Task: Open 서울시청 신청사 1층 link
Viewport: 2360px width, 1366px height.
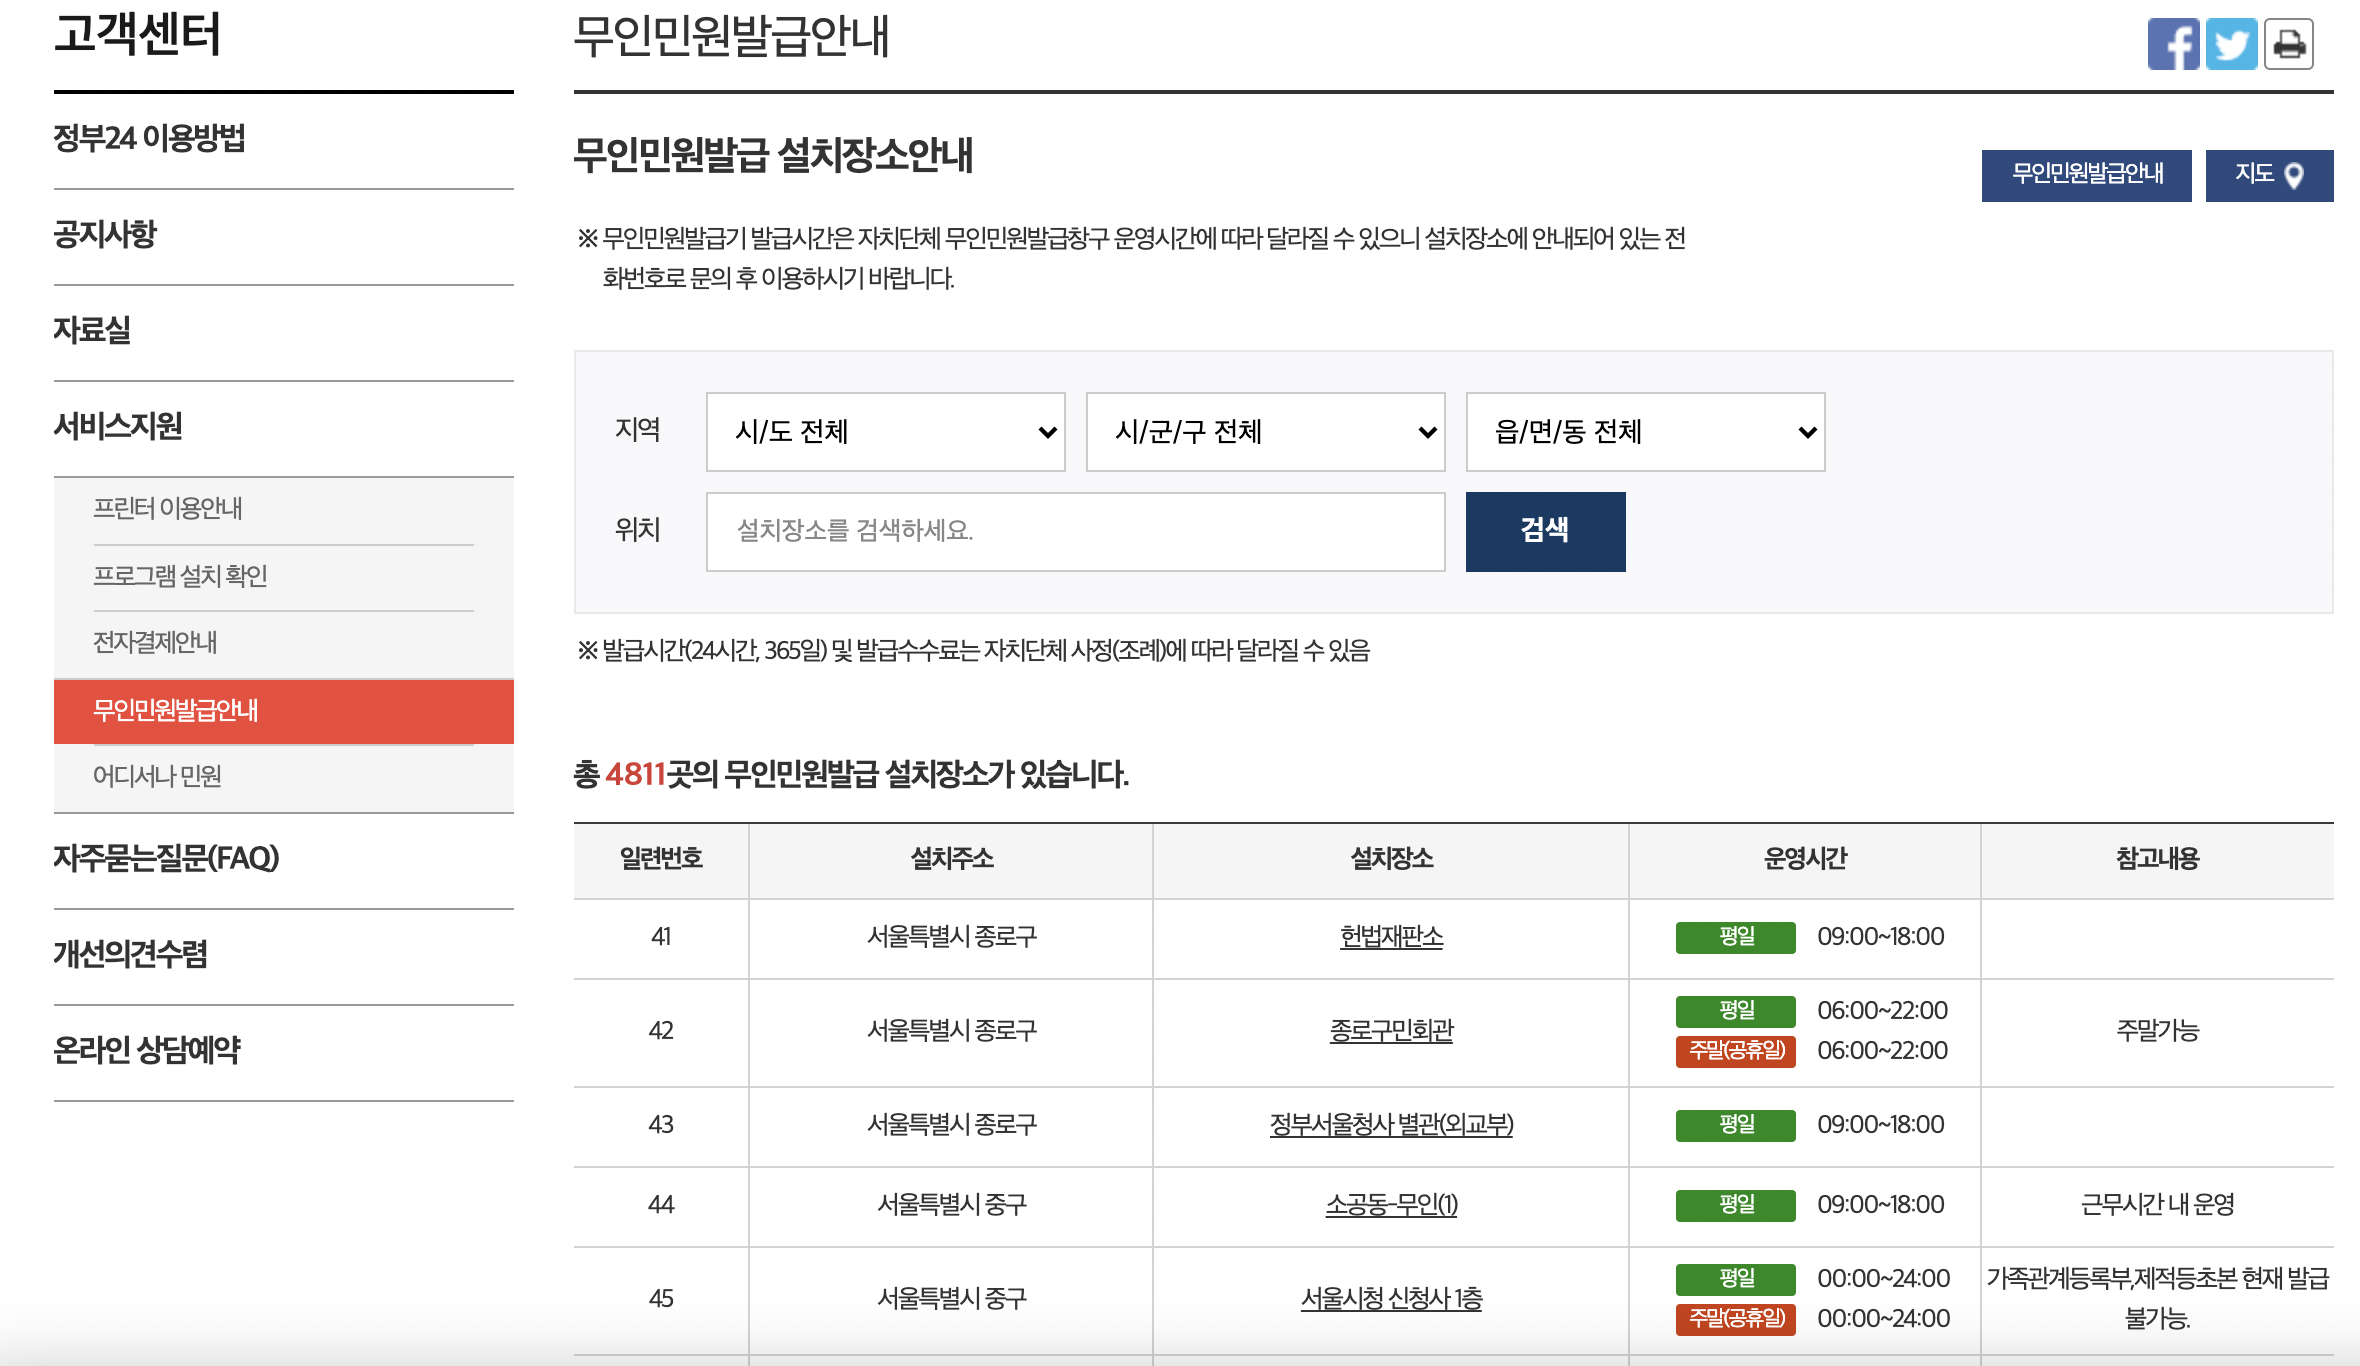Action: click(1391, 1299)
